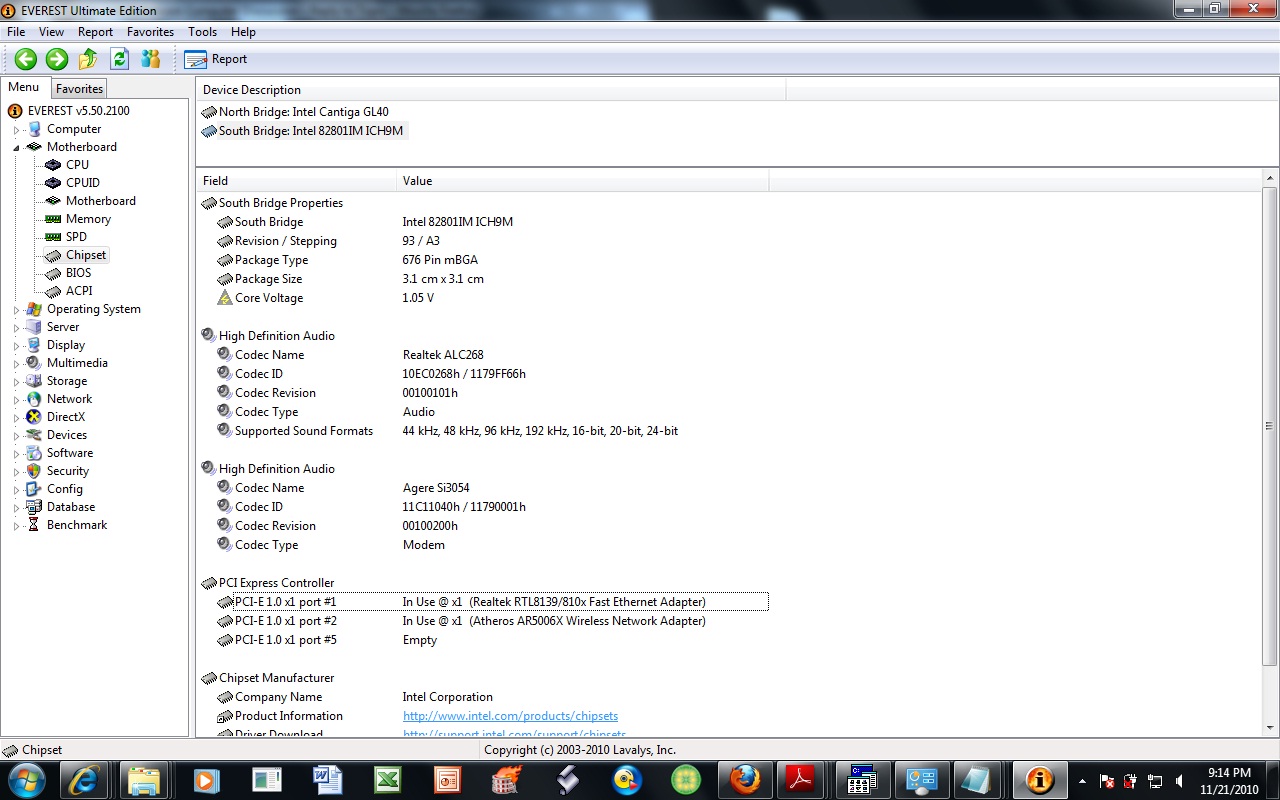The image size is (1280, 800).
Task: Click the Up level toolbar icon
Action: [x=88, y=59]
